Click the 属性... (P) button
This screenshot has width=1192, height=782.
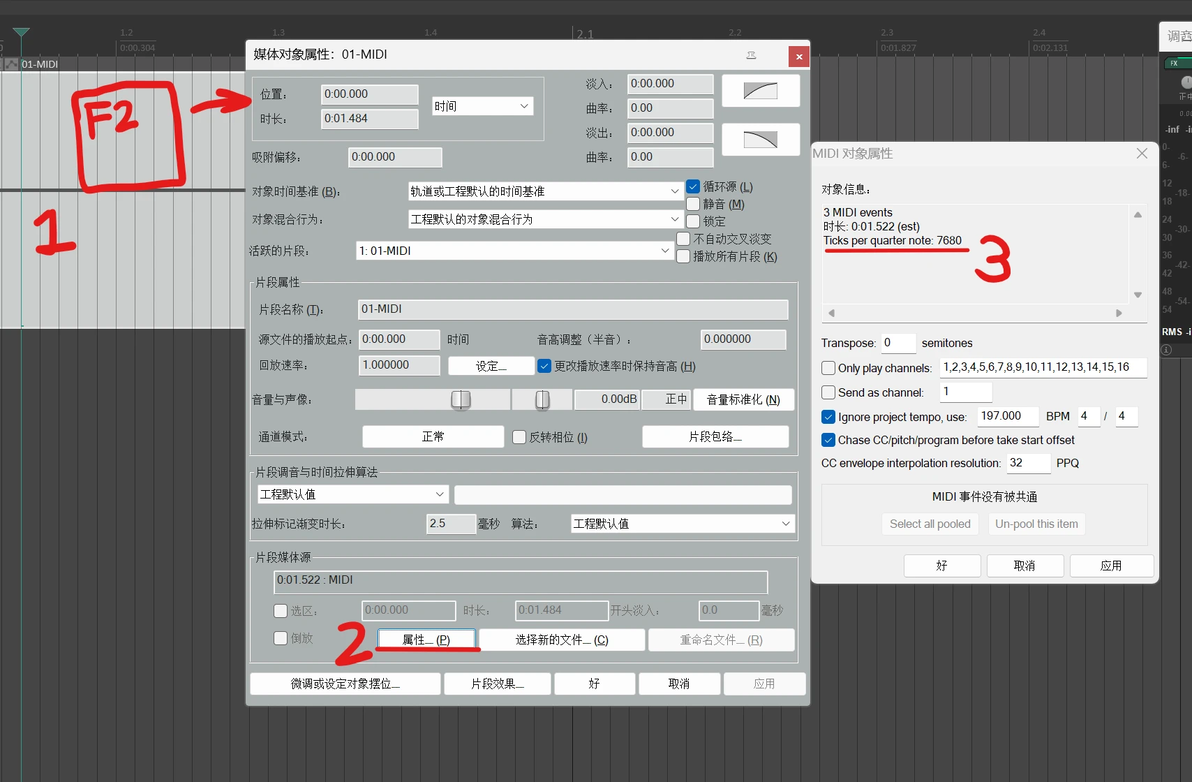(x=426, y=640)
